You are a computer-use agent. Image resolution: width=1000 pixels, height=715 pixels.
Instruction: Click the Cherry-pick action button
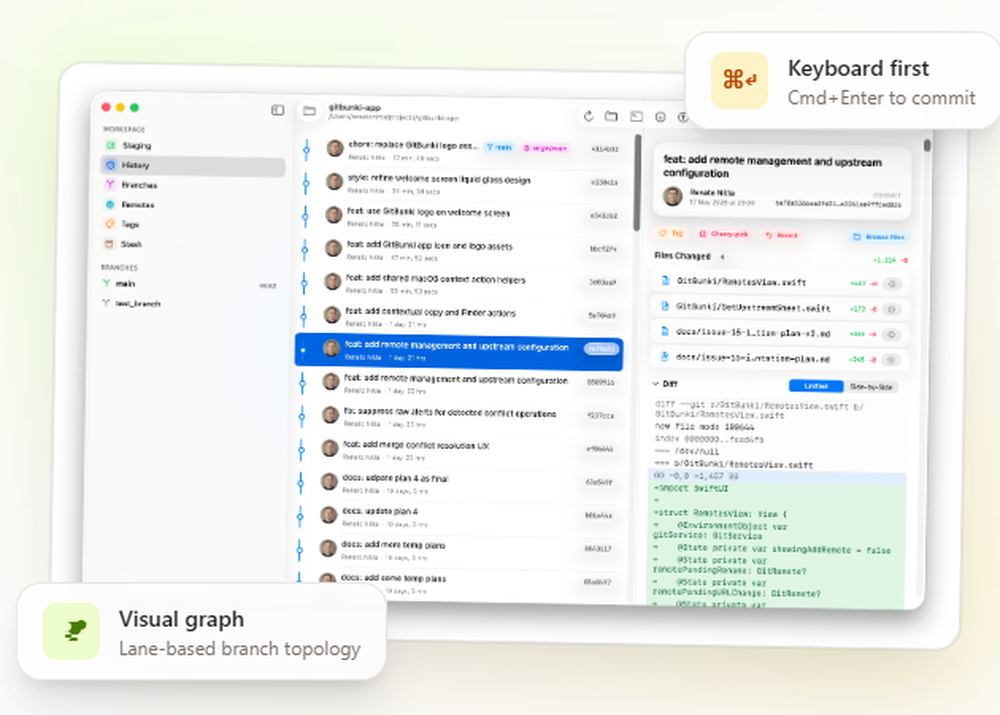pos(724,234)
